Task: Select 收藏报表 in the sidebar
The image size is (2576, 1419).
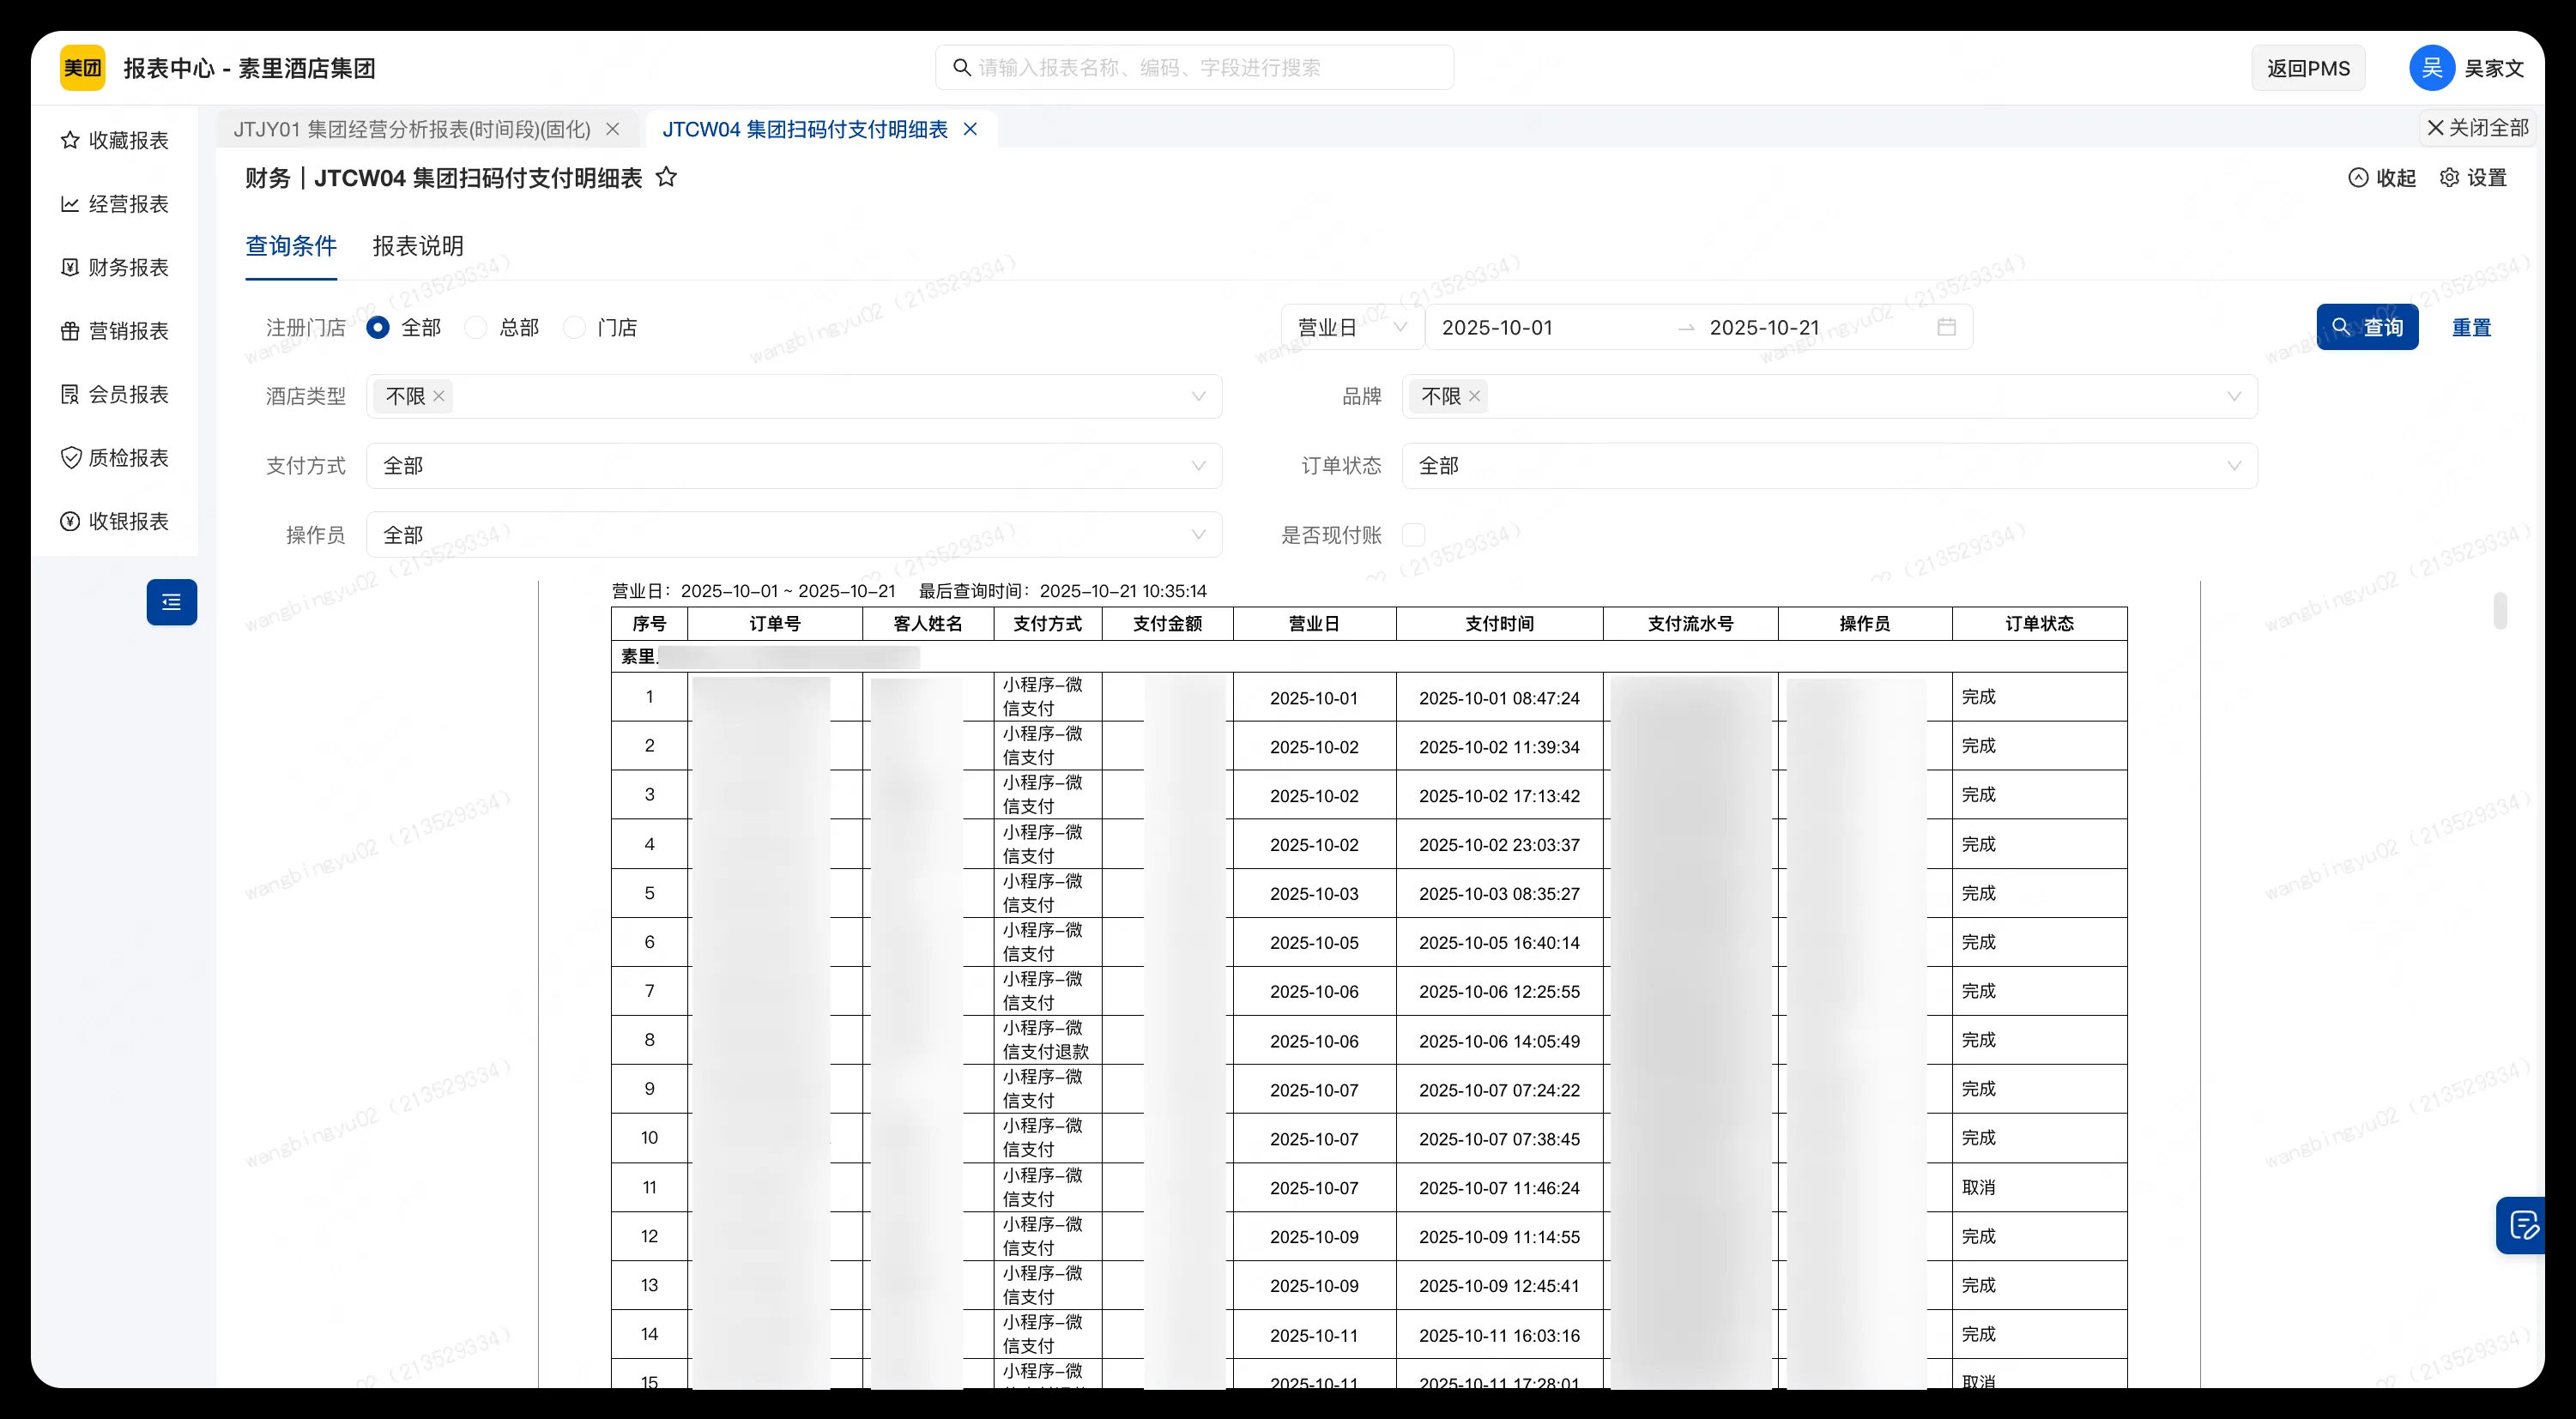Action: click(115, 140)
